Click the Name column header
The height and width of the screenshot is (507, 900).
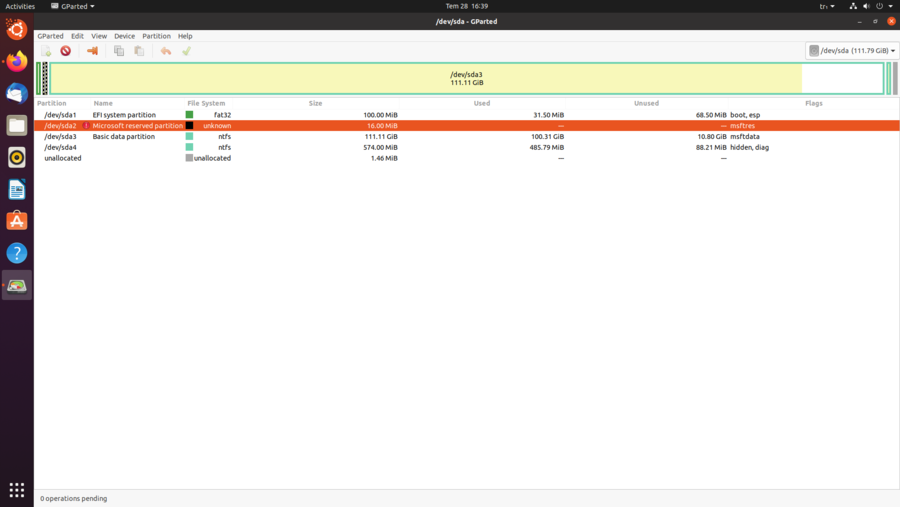point(103,103)
